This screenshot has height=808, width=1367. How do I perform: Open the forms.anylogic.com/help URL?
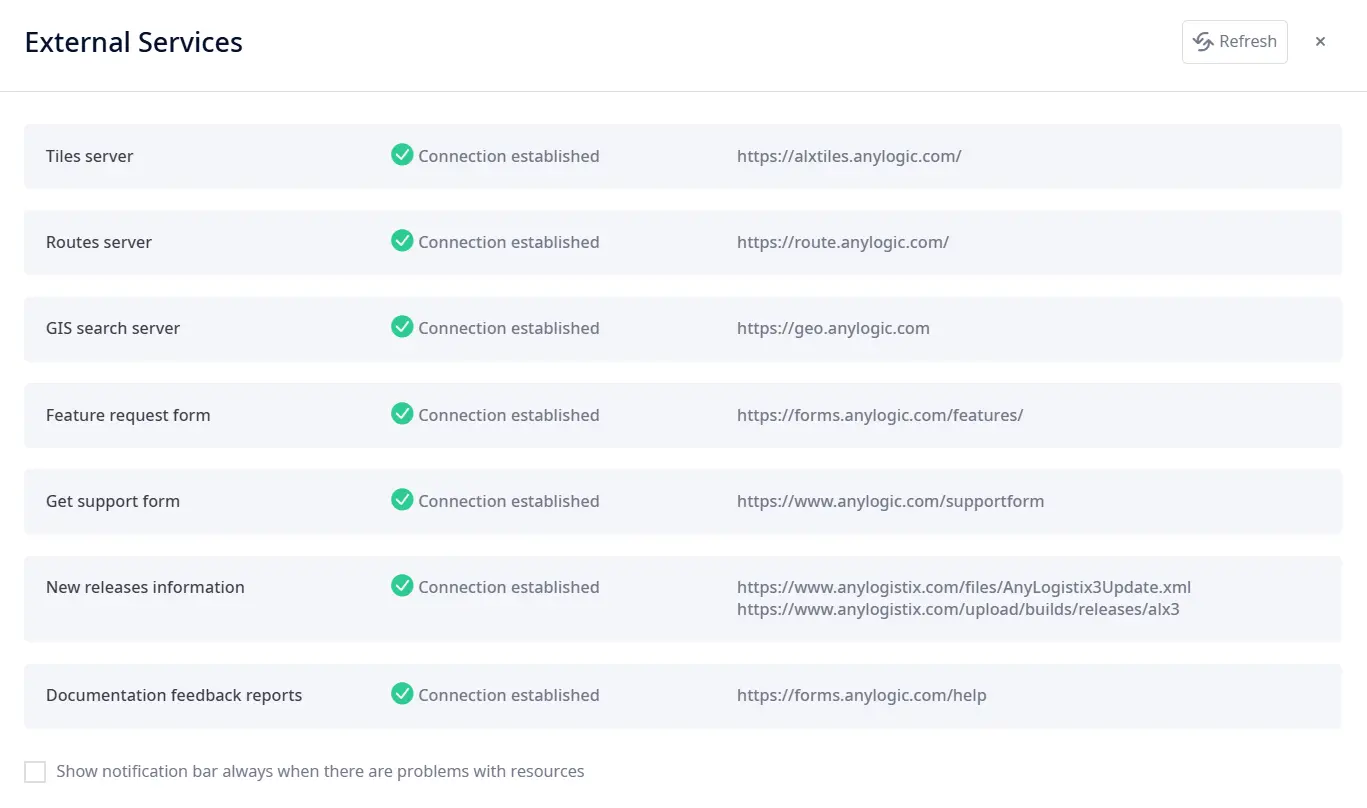[861, 695]
